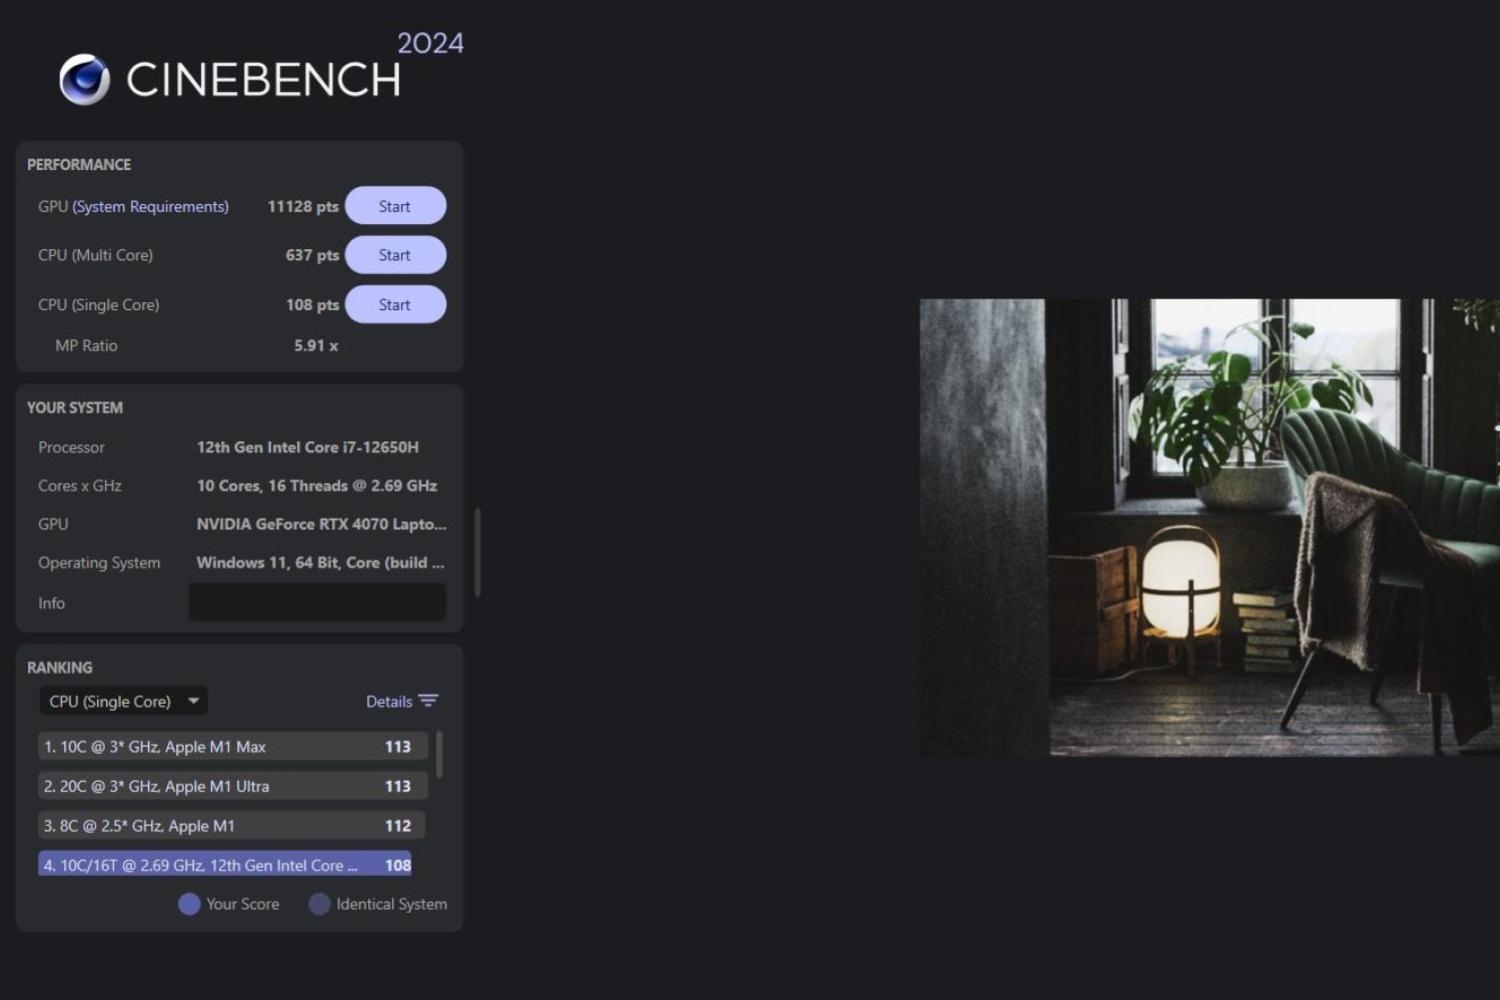
Task: Run the CPU Single Core test
Action: [x=395, y=305]
